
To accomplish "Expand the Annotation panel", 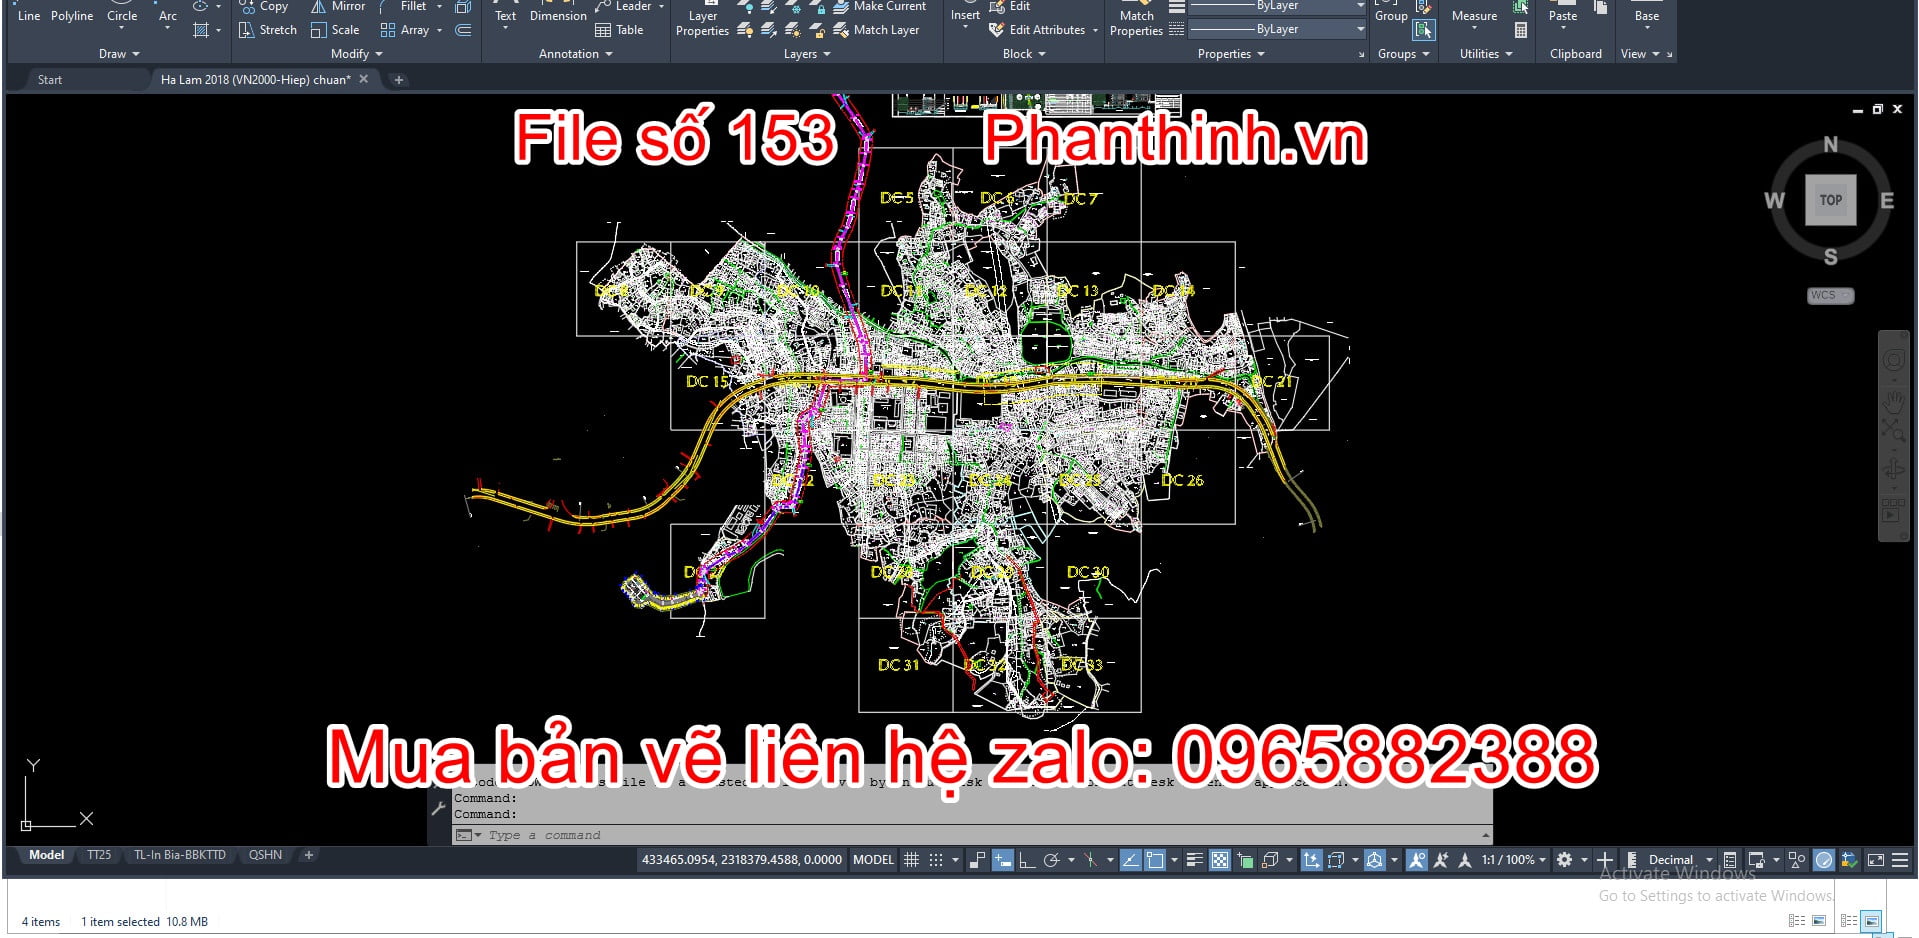I will point(576,54).
